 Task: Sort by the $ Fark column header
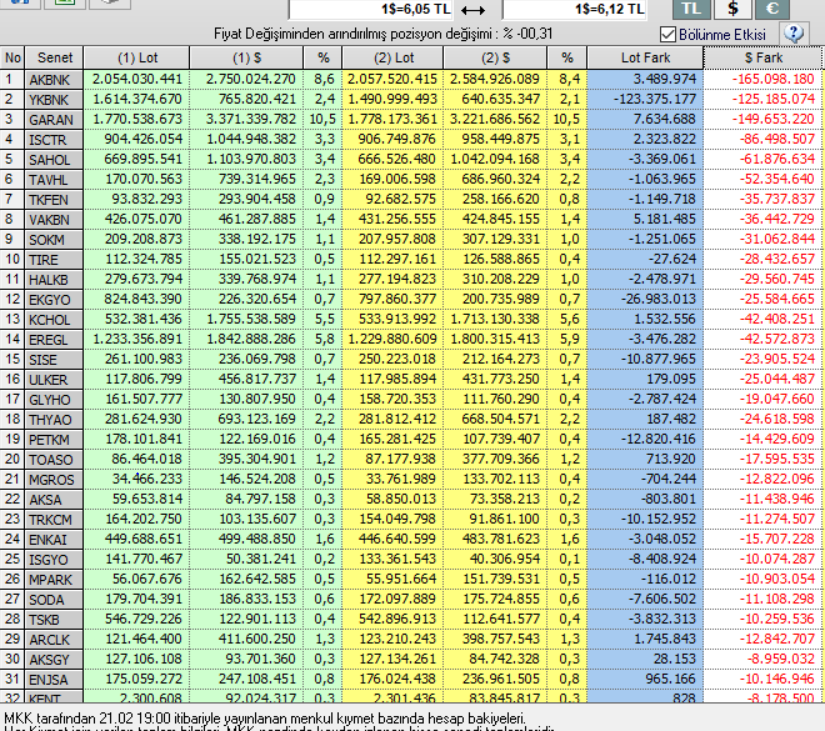763,58
